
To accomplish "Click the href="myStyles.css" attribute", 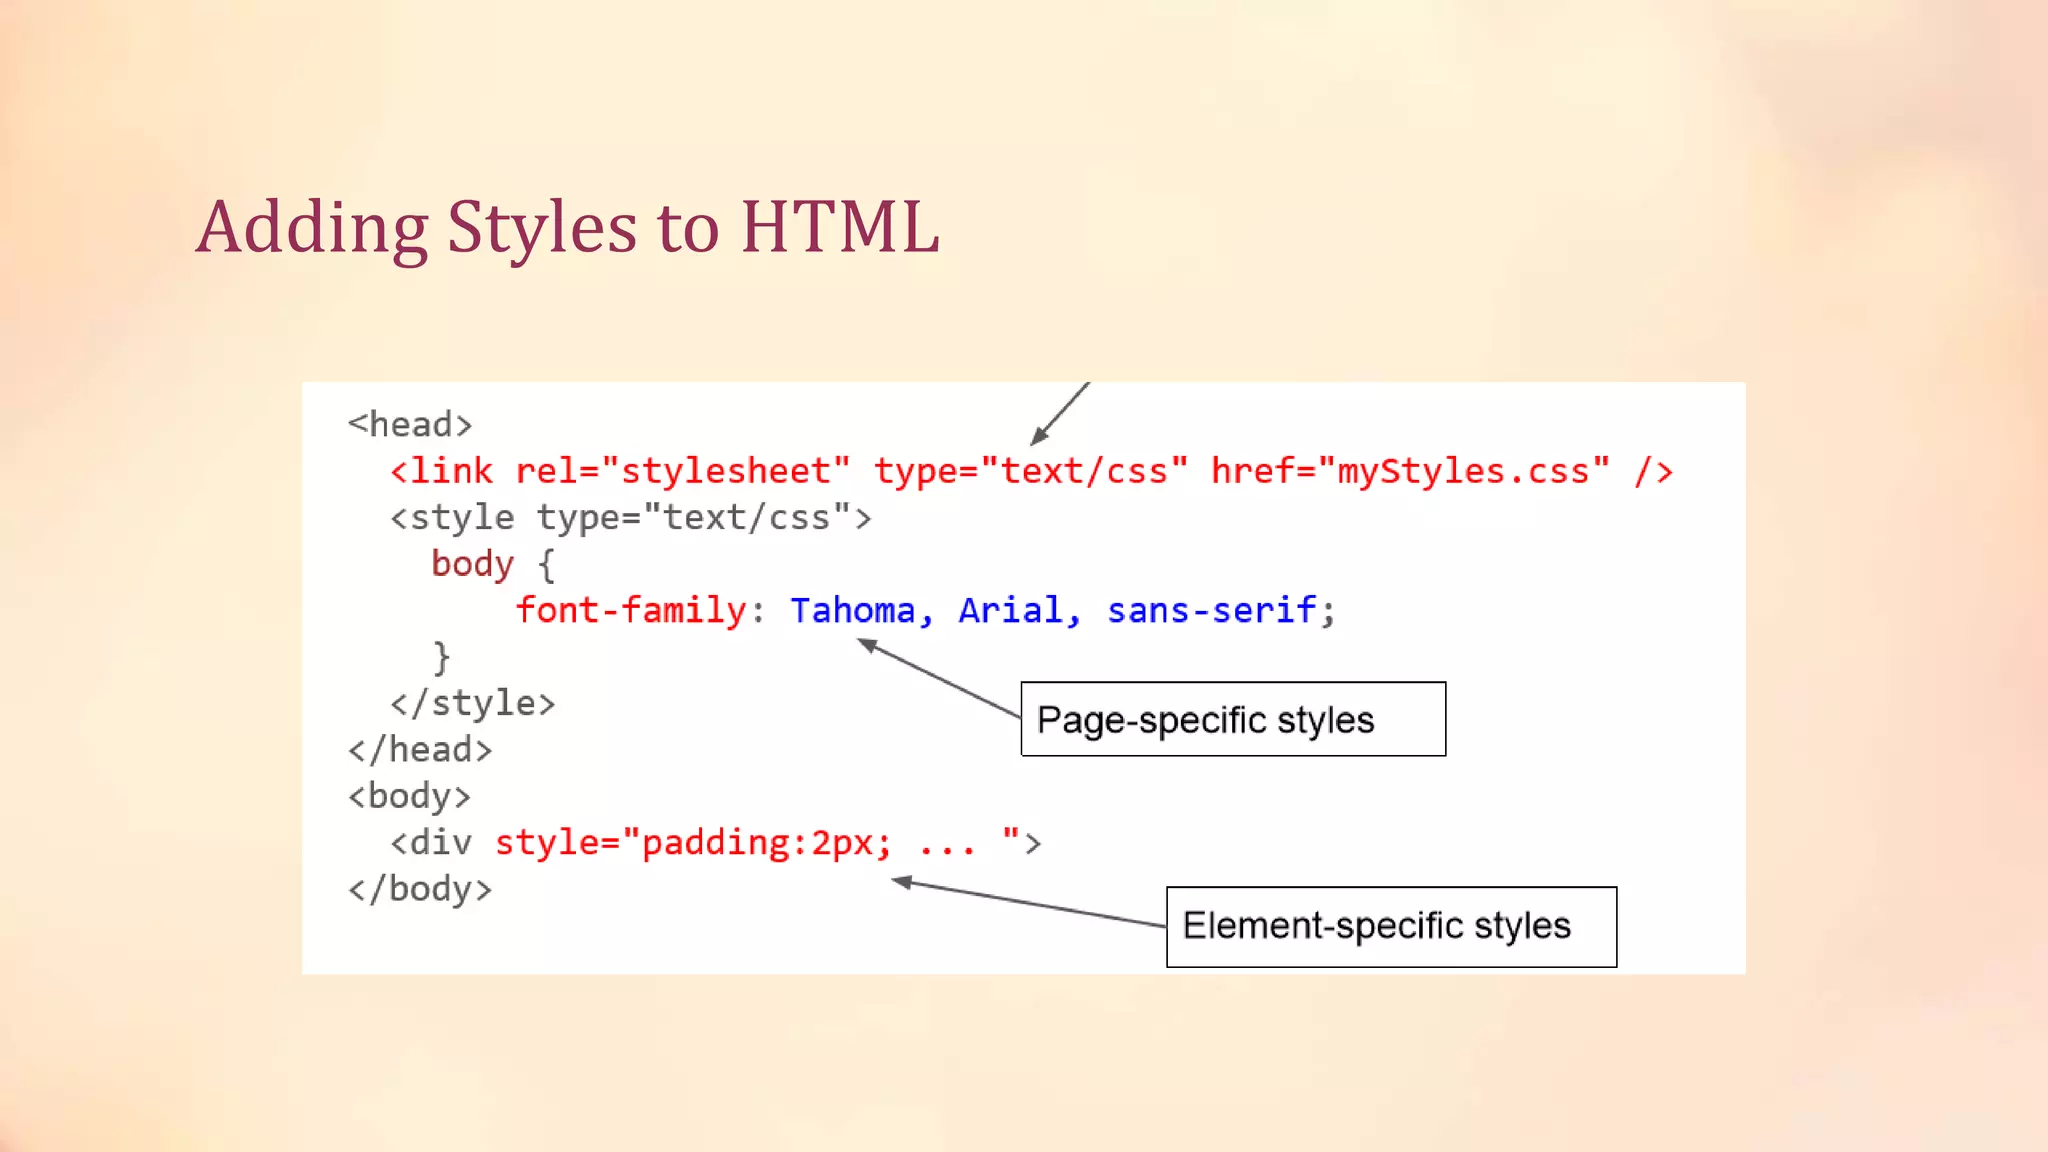I will point(1410,471).
